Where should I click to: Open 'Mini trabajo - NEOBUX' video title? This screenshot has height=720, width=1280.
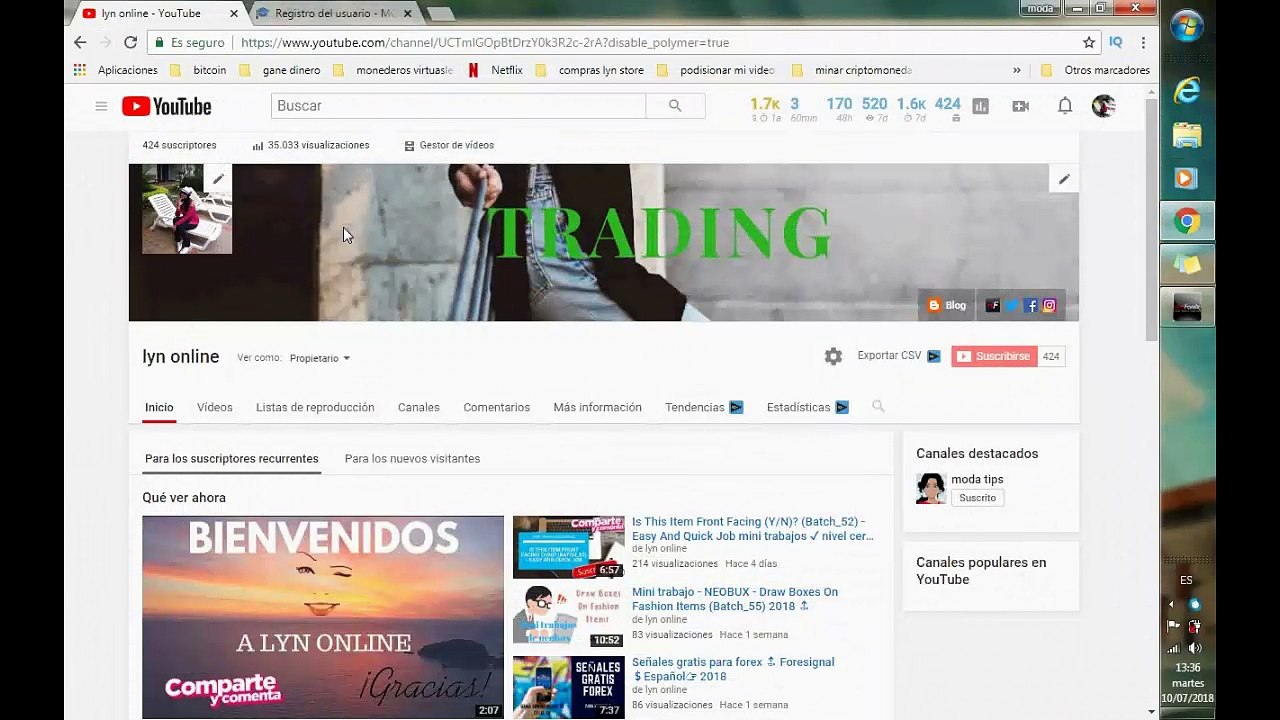(x=735, y=599)
